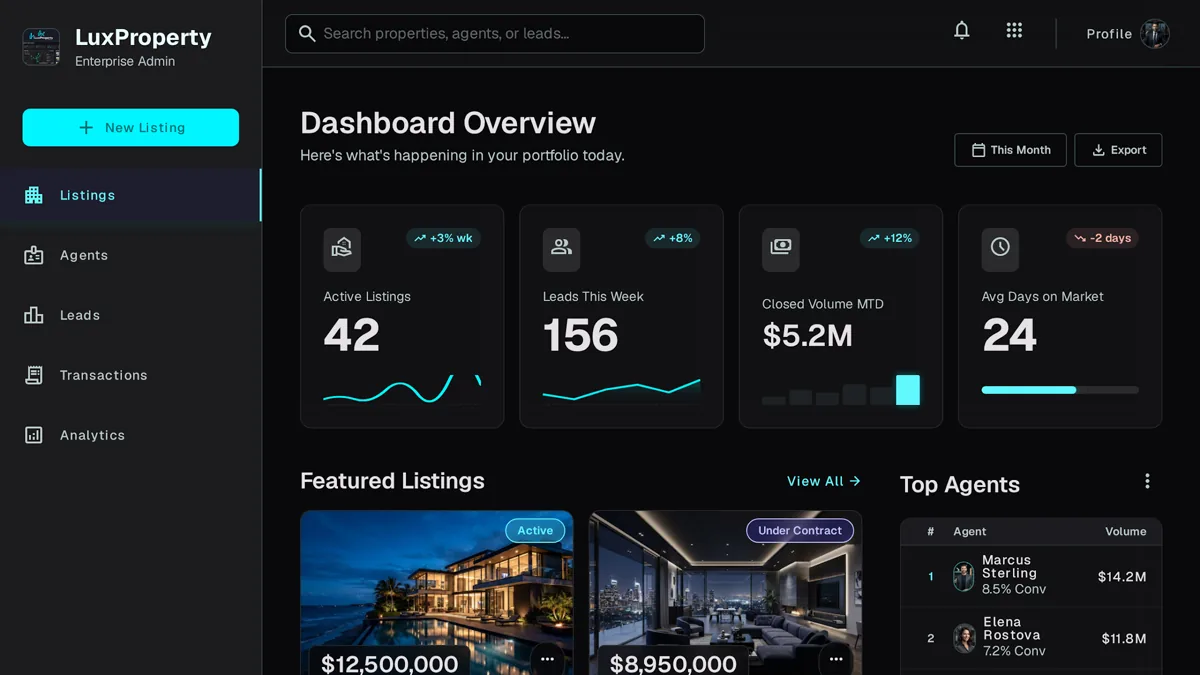Click the Leads bar chart icon
The width and height of the screenshot is (1200, 675).
[34, 315]
